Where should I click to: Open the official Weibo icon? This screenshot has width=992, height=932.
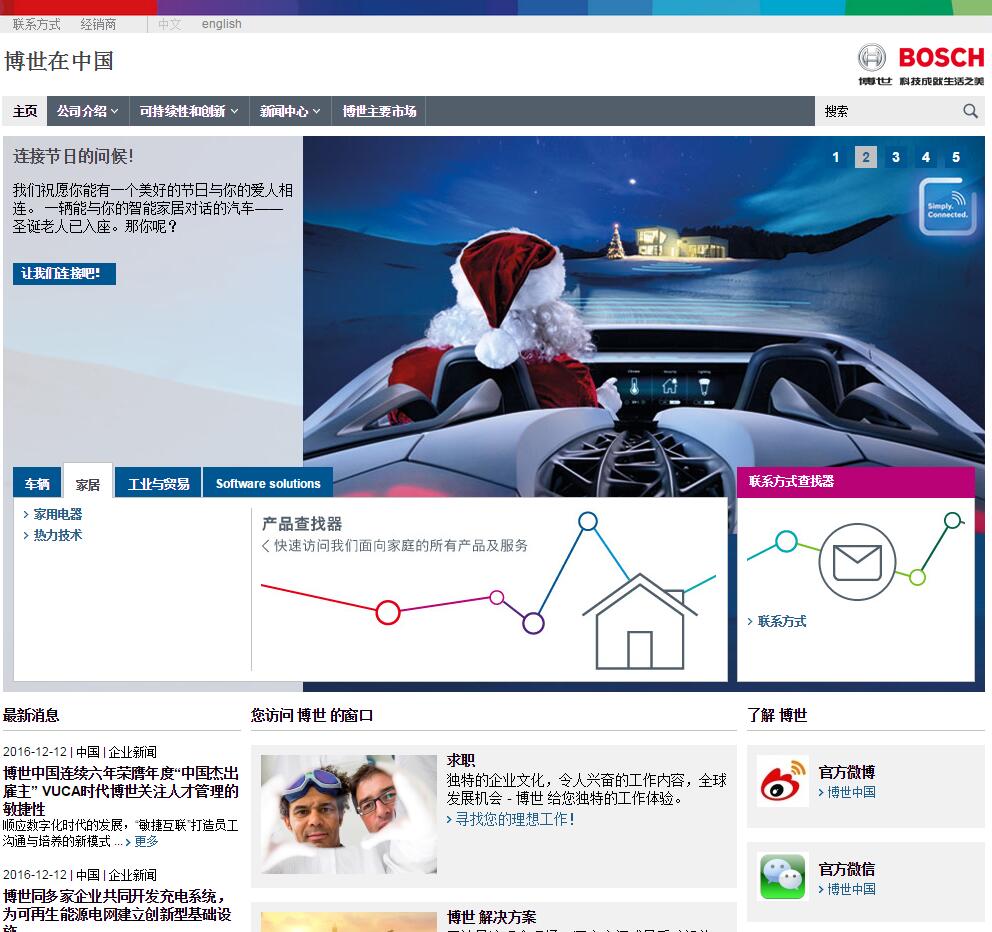[783, 781]
